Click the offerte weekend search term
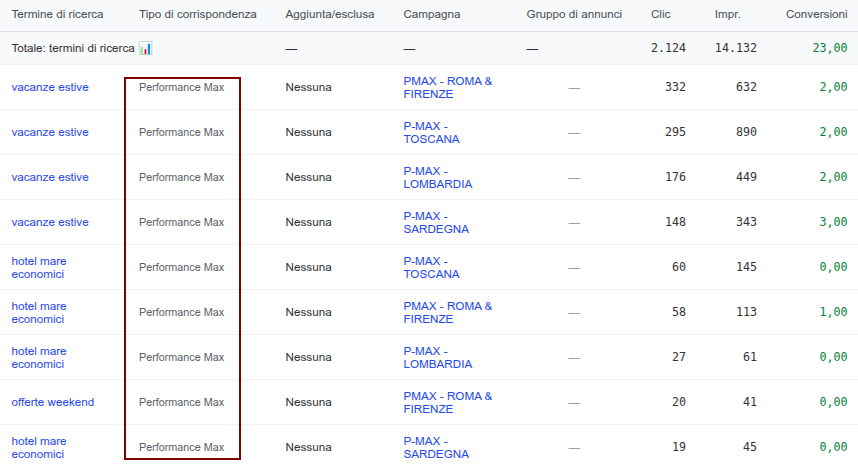Screen dimensions: 858x466 click(53, 402)
